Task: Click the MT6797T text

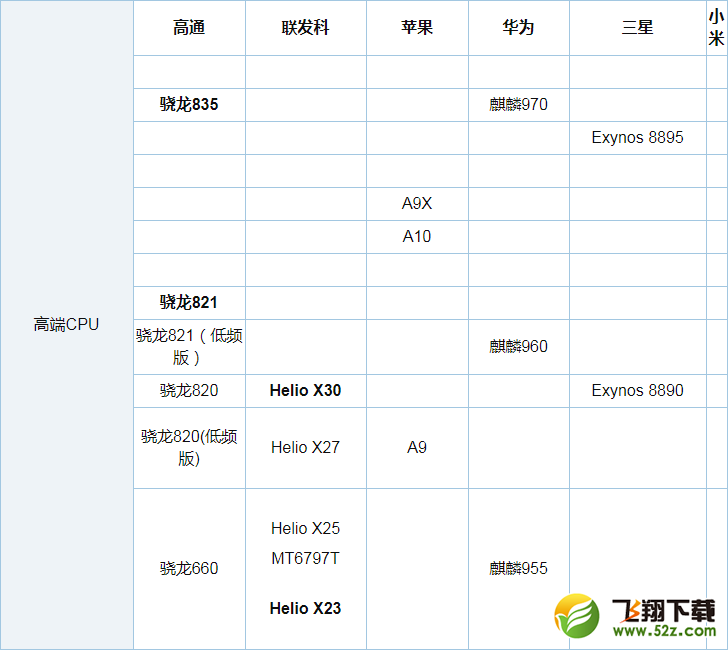Action: (x=305, y=558)
